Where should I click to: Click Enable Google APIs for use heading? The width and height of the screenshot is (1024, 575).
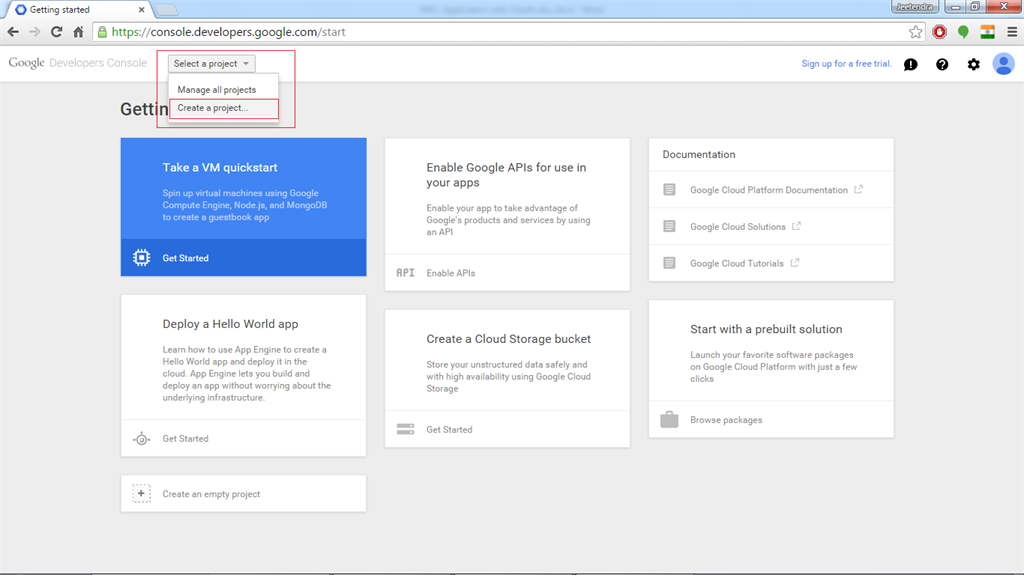[x=507, y=175]
